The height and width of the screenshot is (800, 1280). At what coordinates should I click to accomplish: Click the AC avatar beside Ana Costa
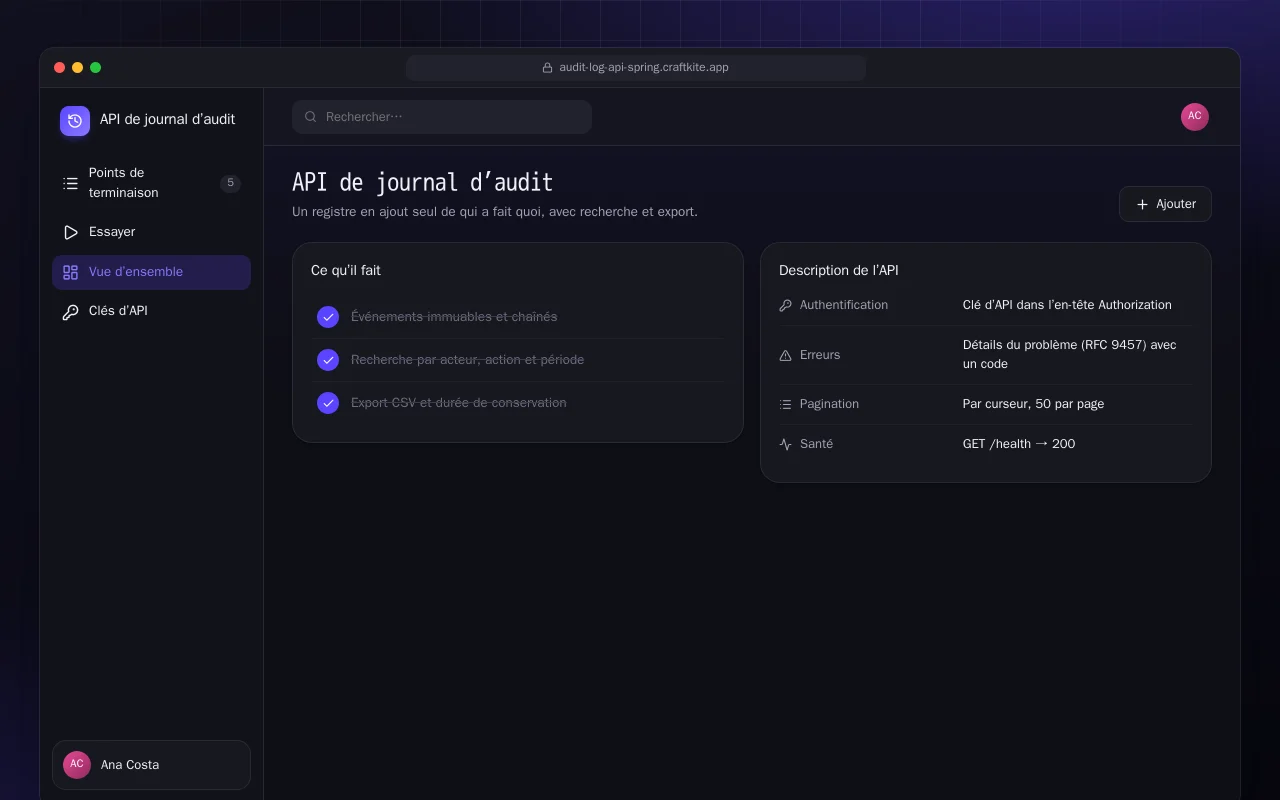point(77,764)
